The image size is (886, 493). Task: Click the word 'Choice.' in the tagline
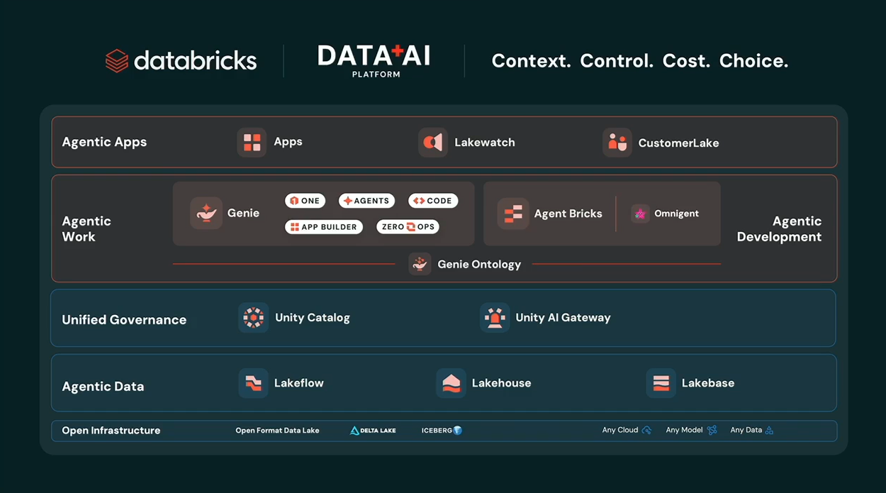[x=754, y=61]
